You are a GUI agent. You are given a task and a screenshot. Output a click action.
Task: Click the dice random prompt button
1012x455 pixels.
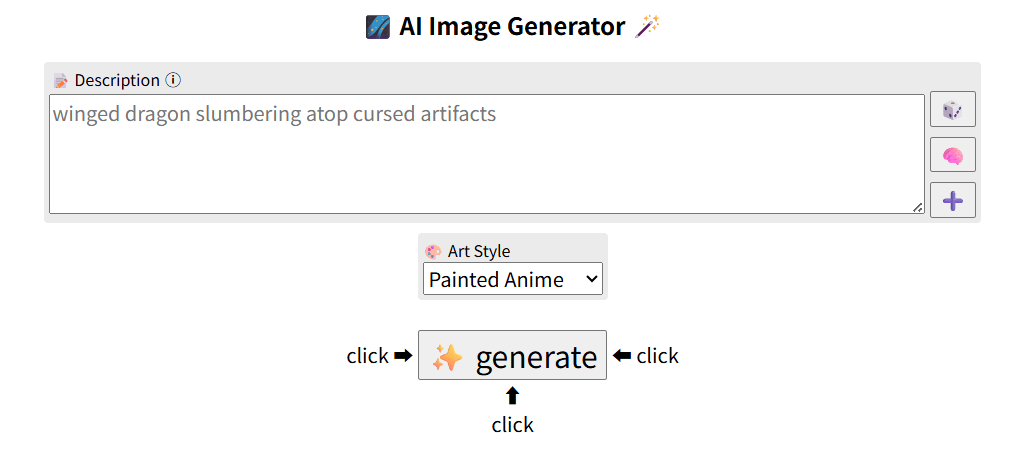[x=952, y=109]
